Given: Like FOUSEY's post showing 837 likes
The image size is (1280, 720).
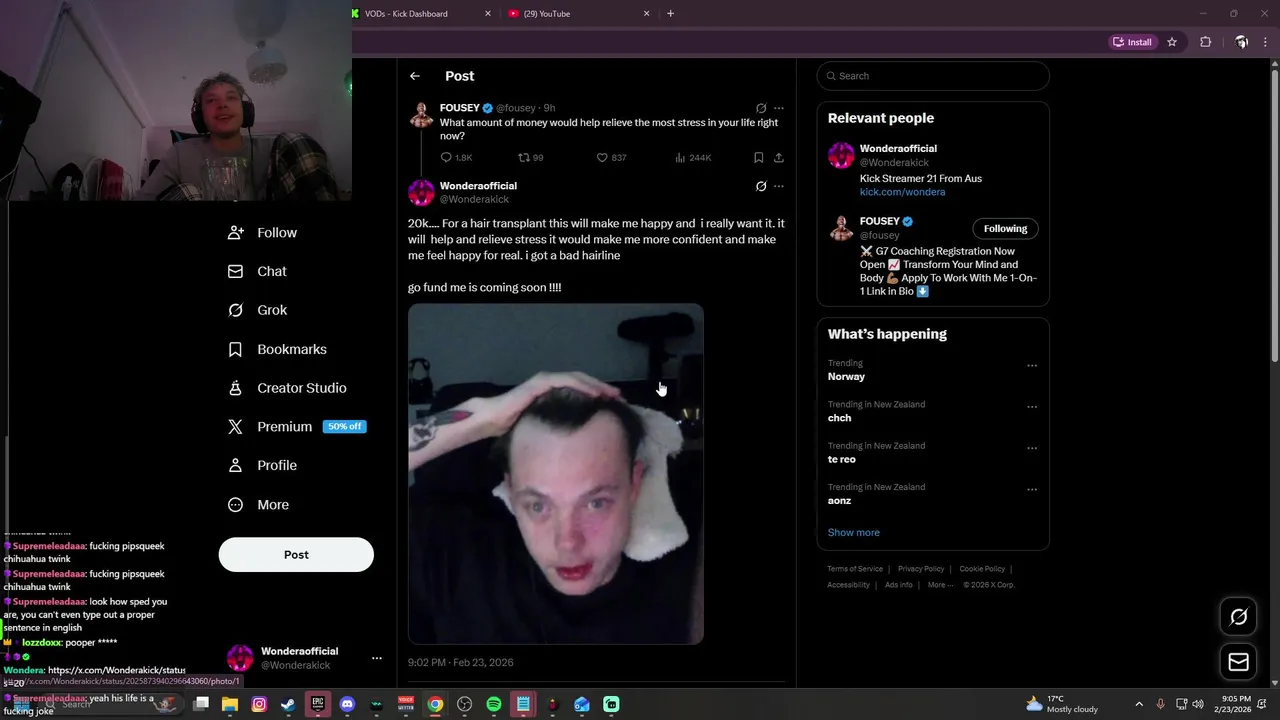Looking at the screenshot, I should tap(611, 158).
